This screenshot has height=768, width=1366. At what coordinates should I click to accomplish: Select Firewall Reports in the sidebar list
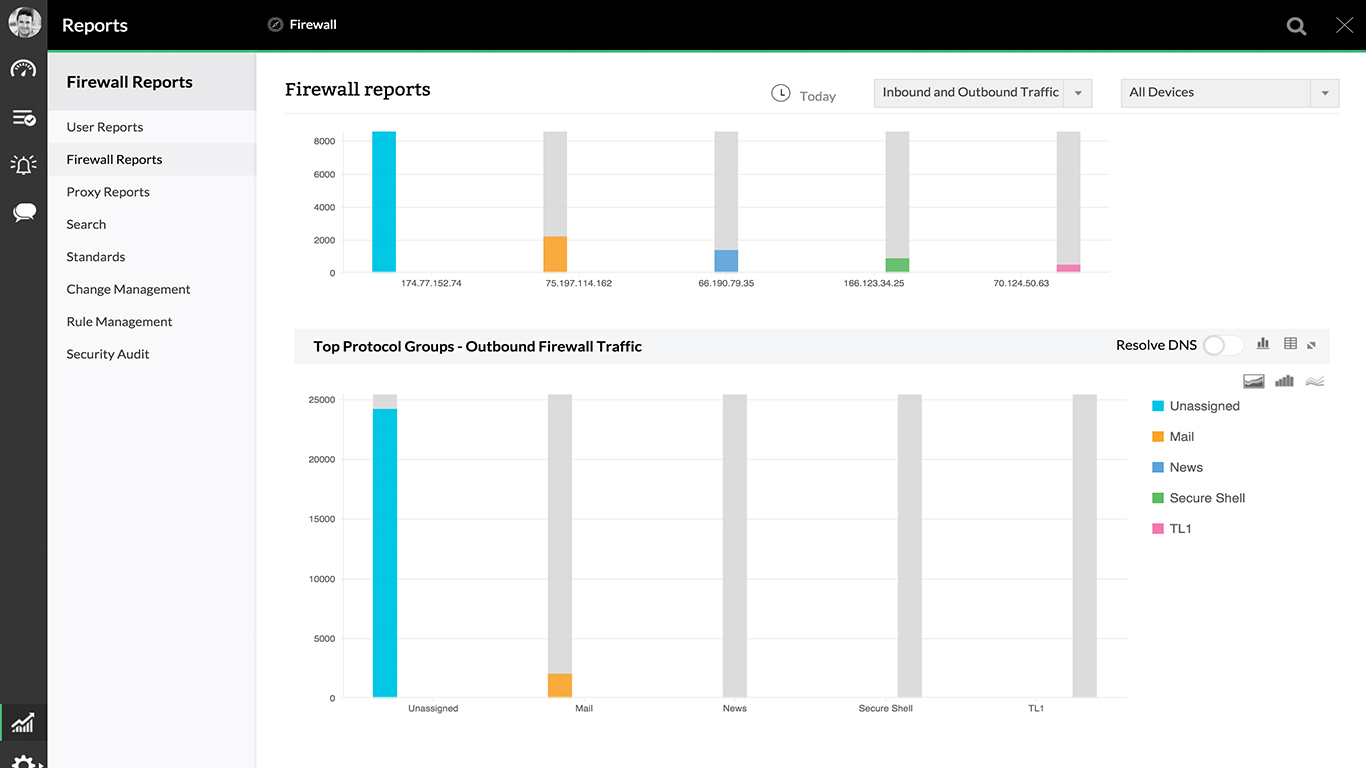click(152, 159)
